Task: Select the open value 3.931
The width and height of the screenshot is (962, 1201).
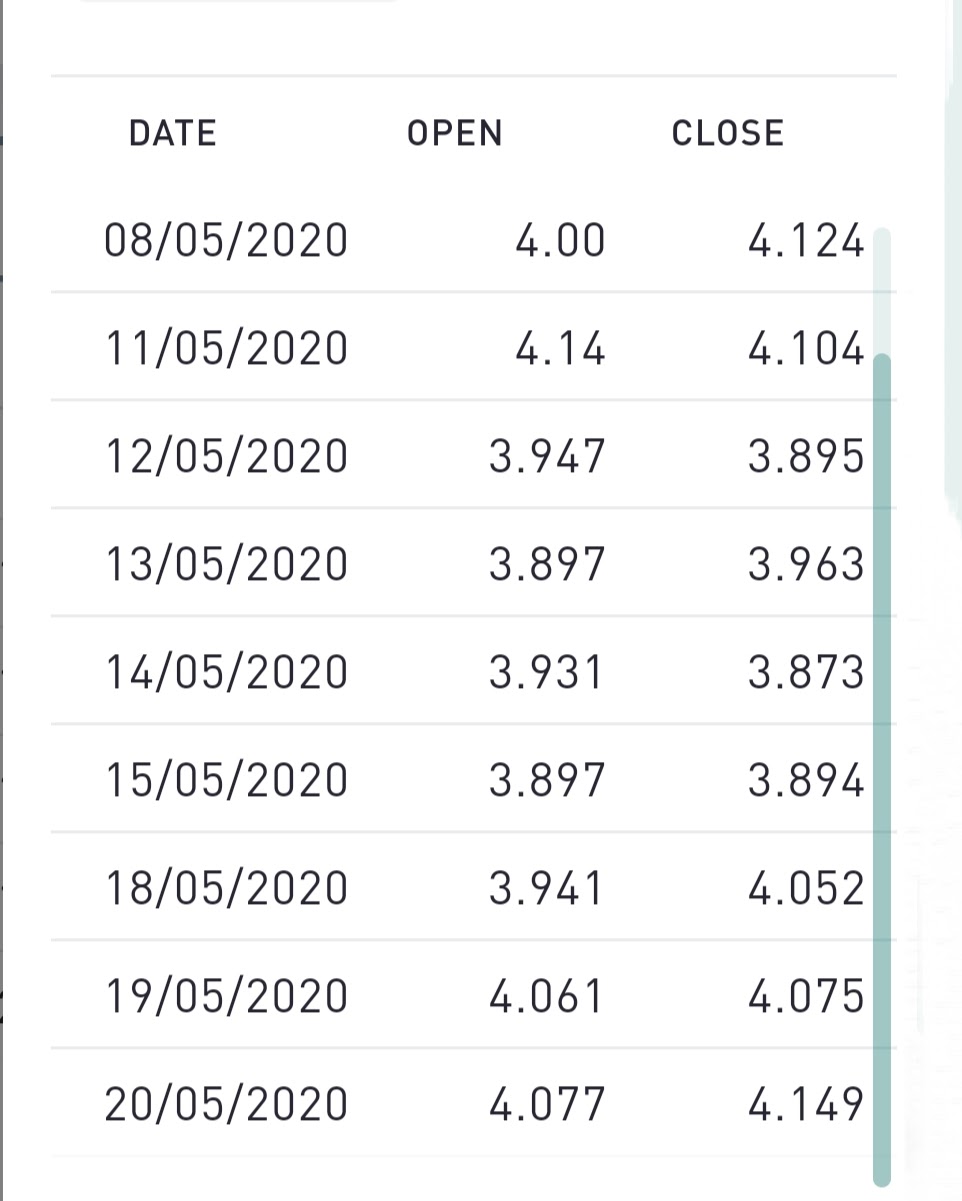Action: tap(547, 673)
